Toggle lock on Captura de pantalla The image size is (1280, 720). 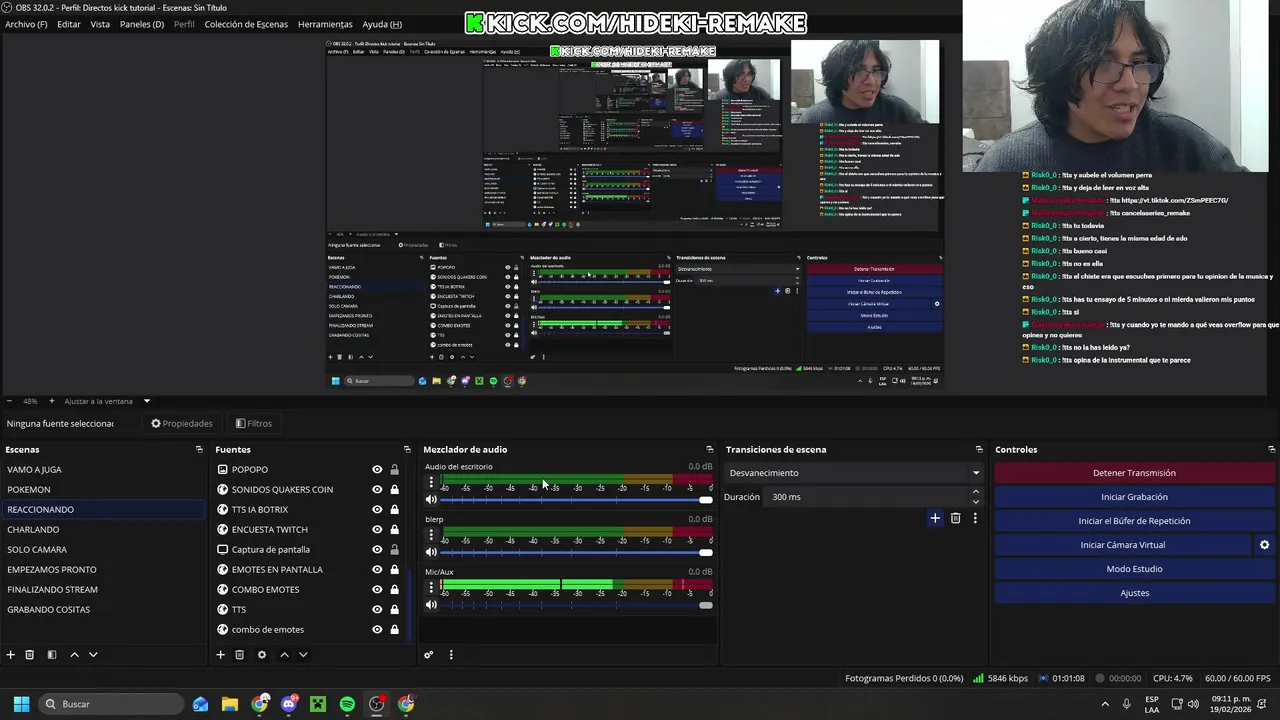pos(394,550)
